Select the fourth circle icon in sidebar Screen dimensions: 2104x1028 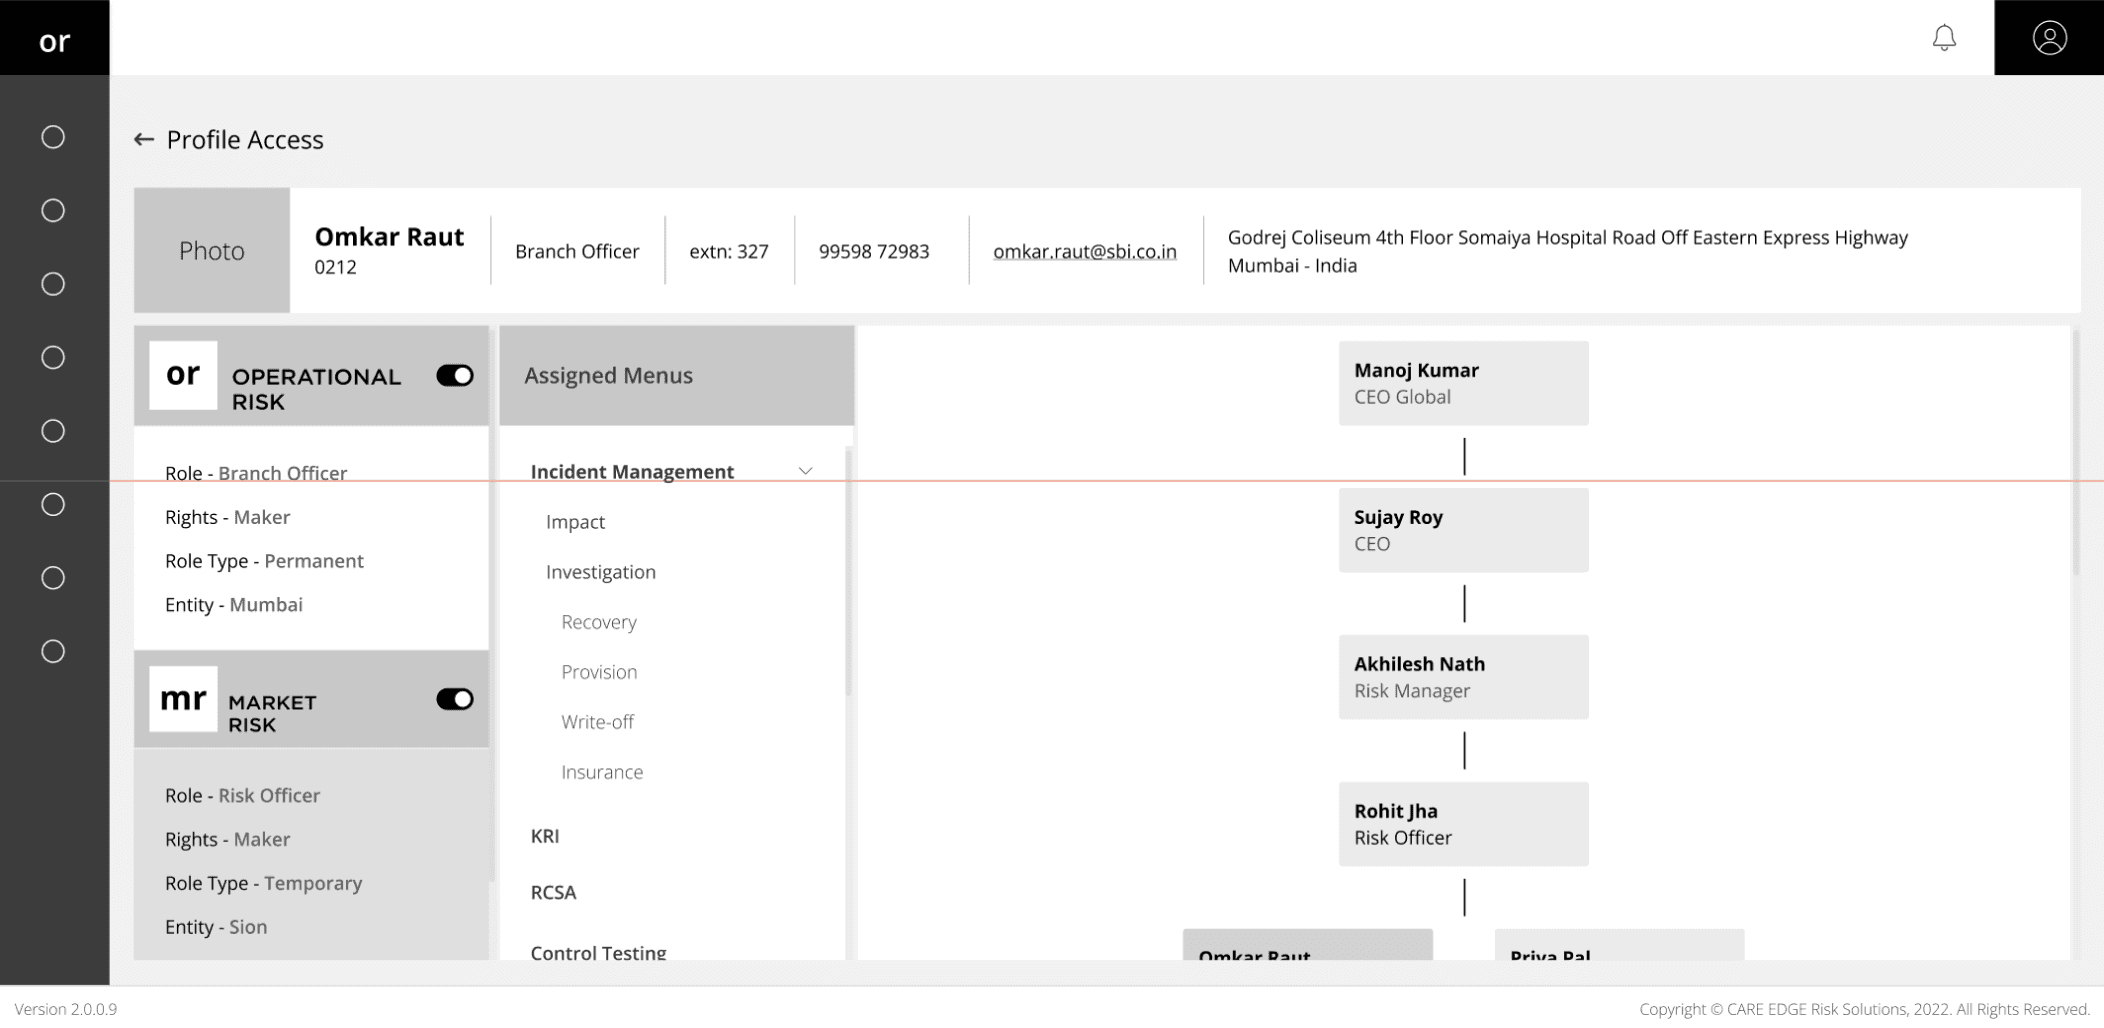point(53,357)
